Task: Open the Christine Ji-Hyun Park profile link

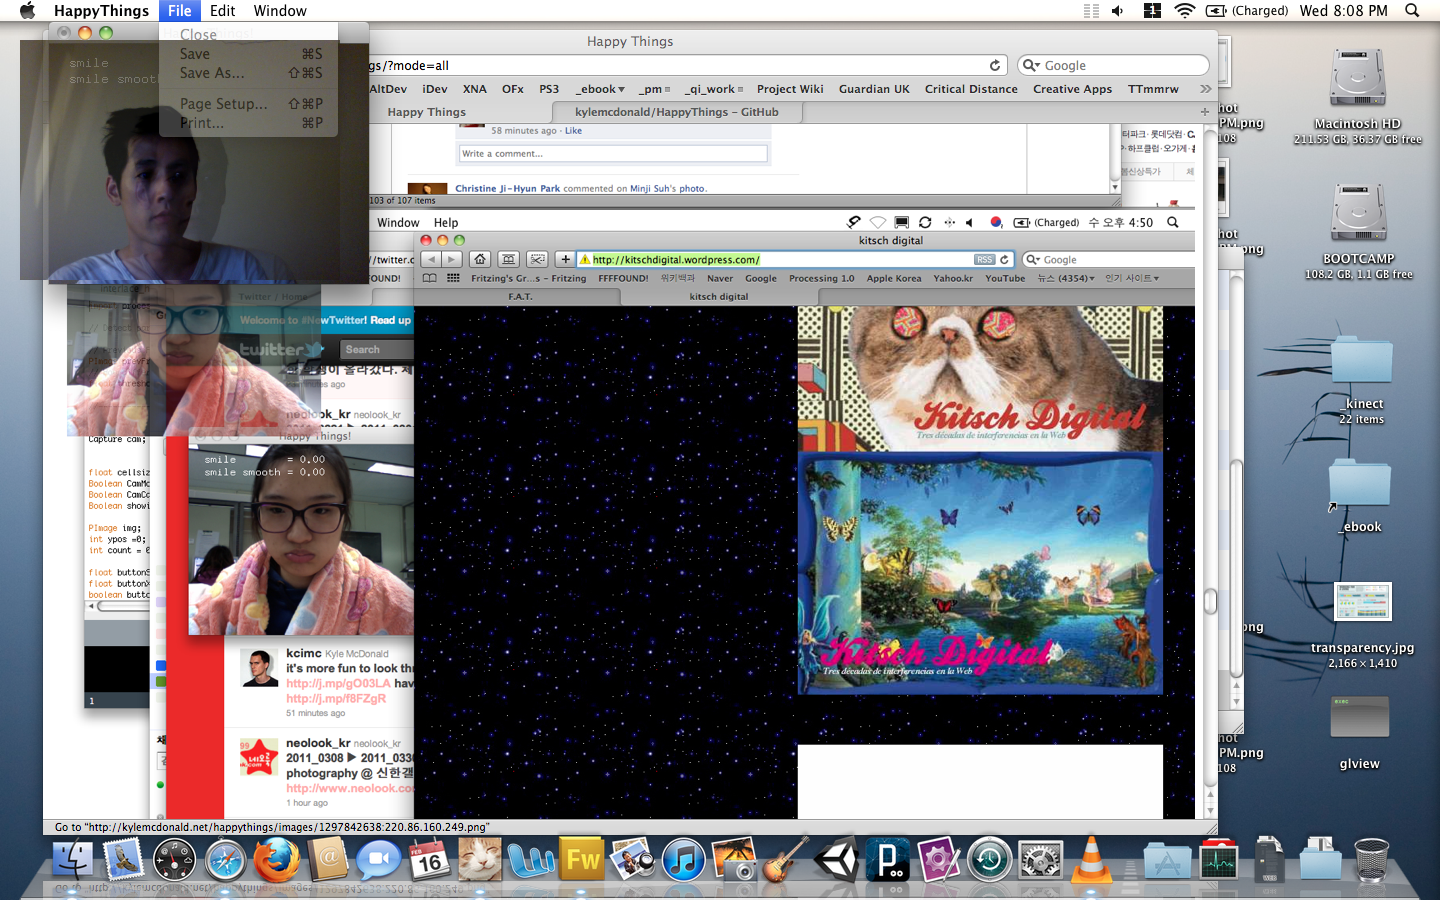Action: 507,188
